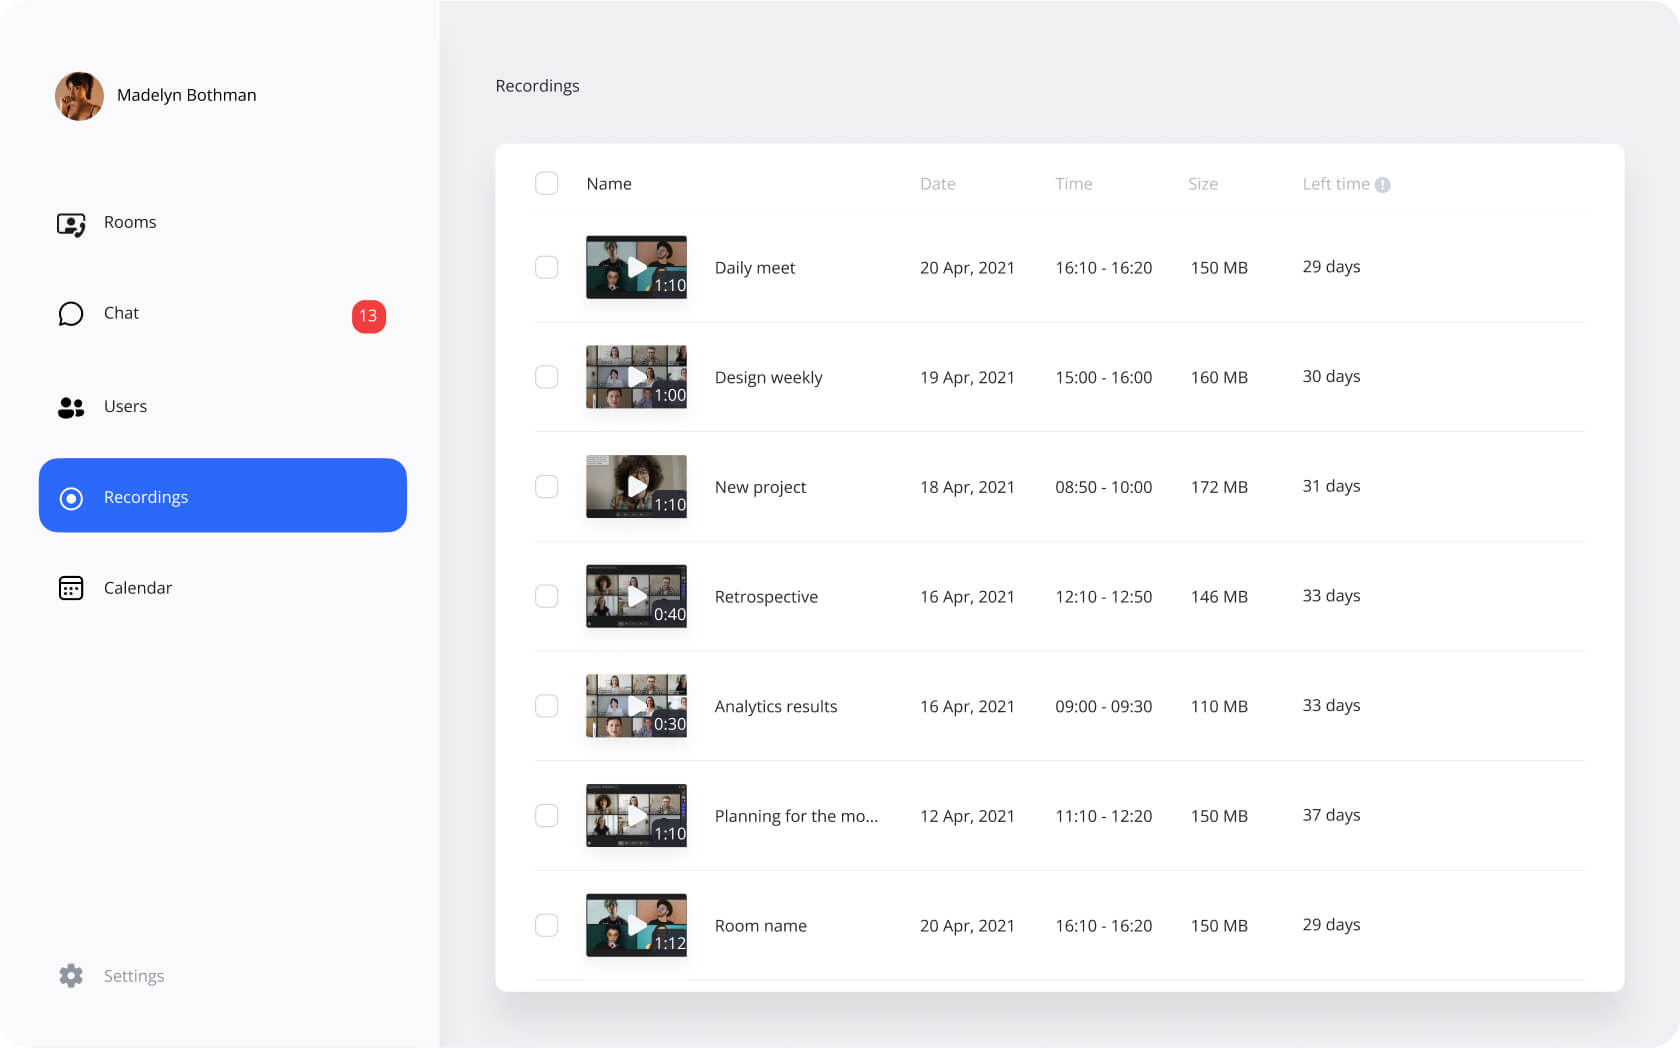Click the New project recording name
The width and height of the screenshot is (1680, 1048).
(x=760, y=487)
